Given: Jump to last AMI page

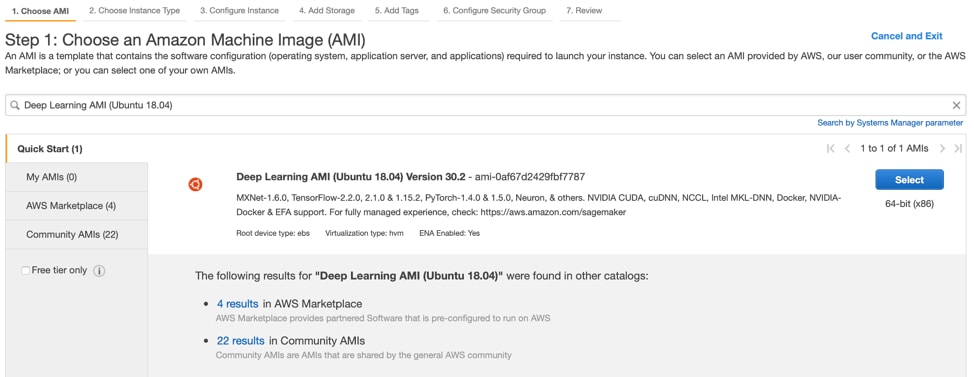Looking at the screenshot, I should (958, 148).
